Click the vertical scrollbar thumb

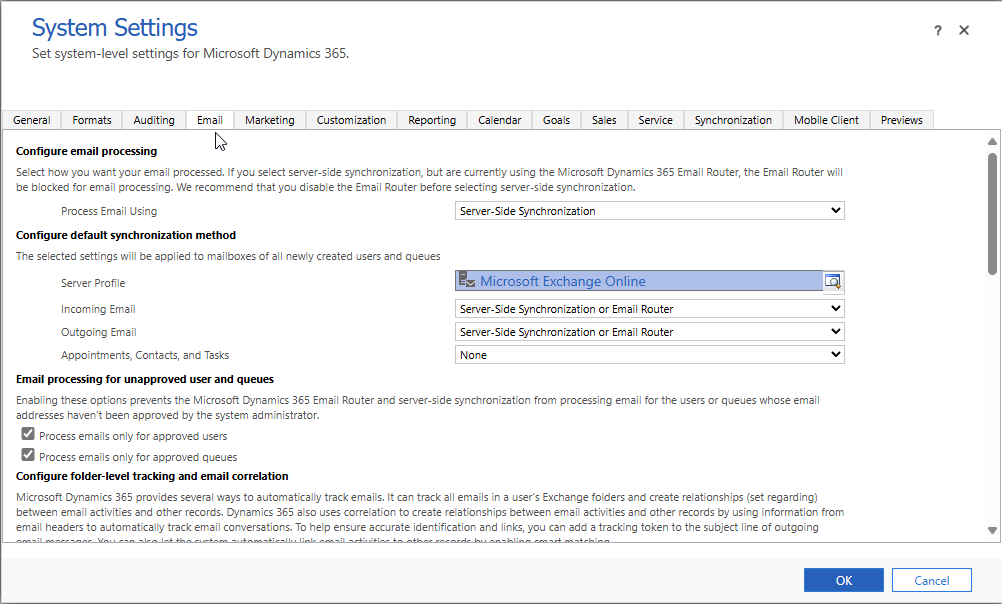pos(992,214)
